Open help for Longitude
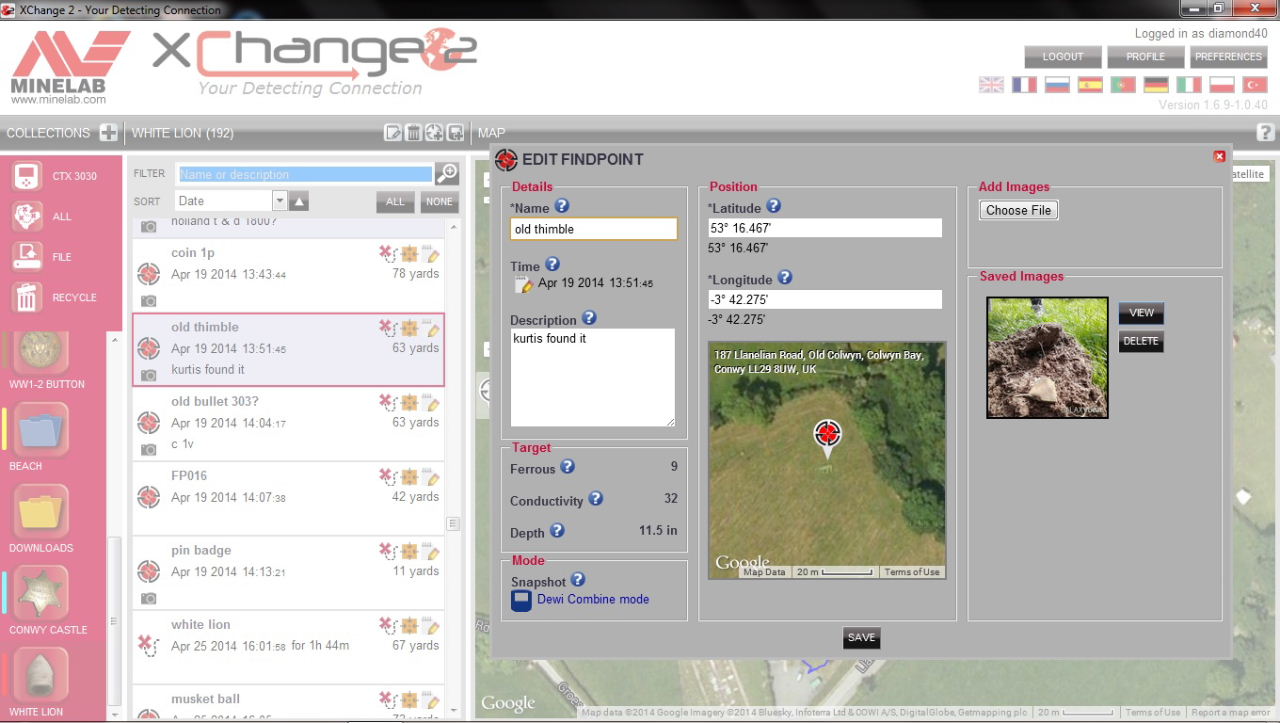1280x723 pixels. [x=785, y=278]
